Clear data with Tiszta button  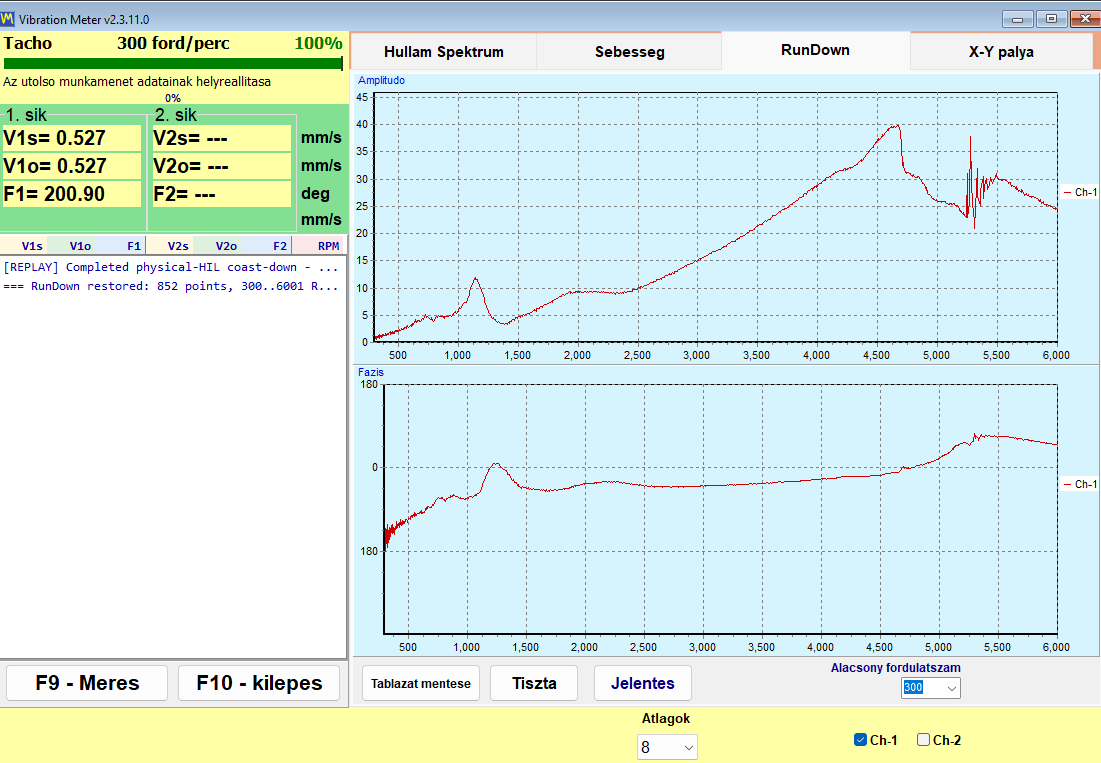tap(534, 683)
